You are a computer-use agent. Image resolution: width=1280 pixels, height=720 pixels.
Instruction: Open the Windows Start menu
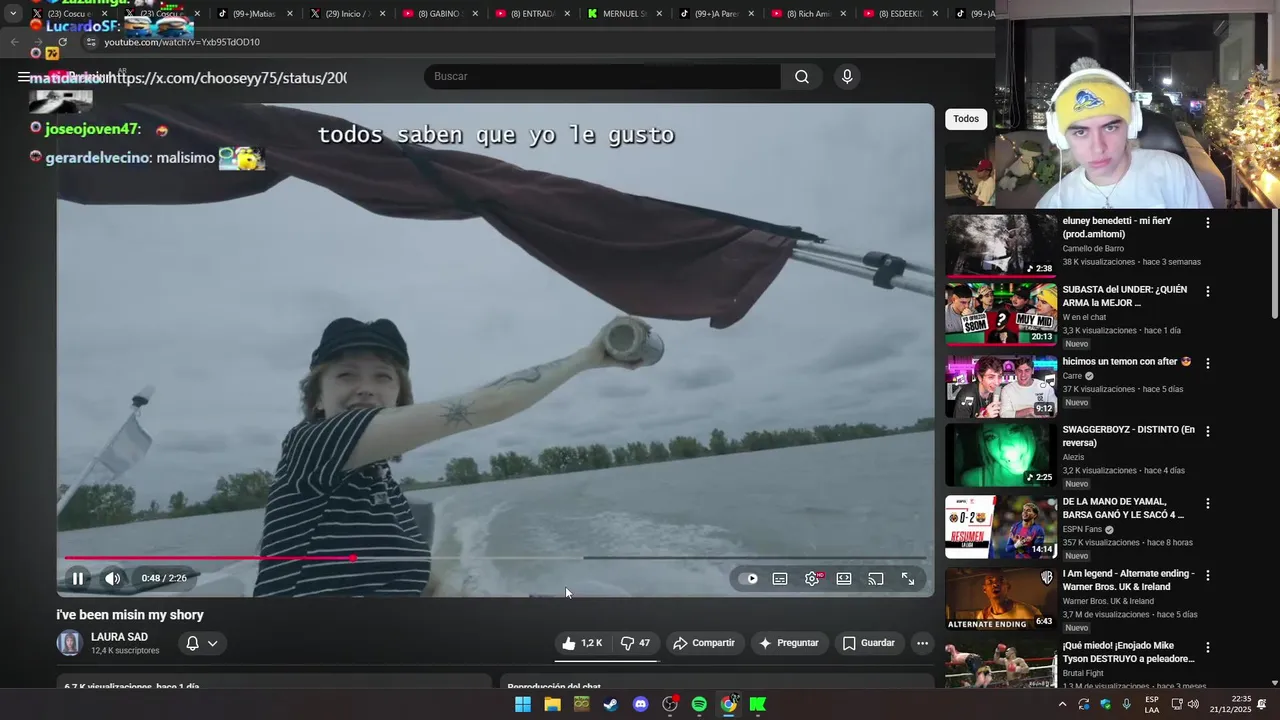[x=523, y=704]
